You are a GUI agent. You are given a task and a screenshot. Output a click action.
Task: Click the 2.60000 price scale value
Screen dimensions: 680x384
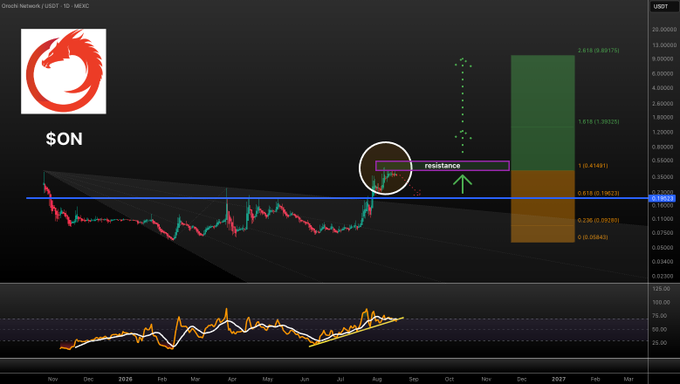click(x=664, y=104)
